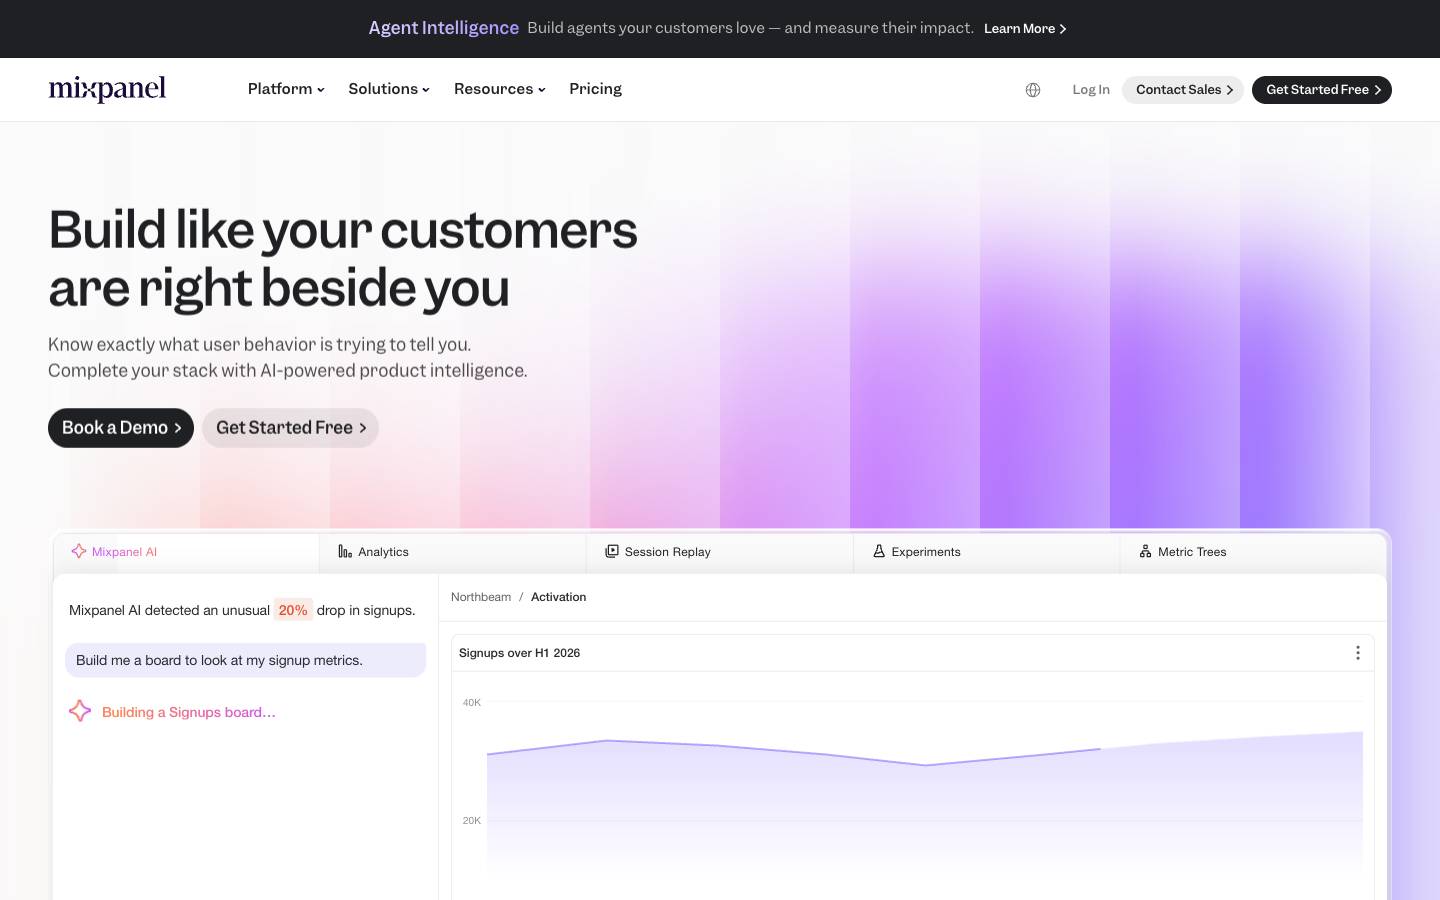
Task: Open the Pricing page
Action: [595, 89]
